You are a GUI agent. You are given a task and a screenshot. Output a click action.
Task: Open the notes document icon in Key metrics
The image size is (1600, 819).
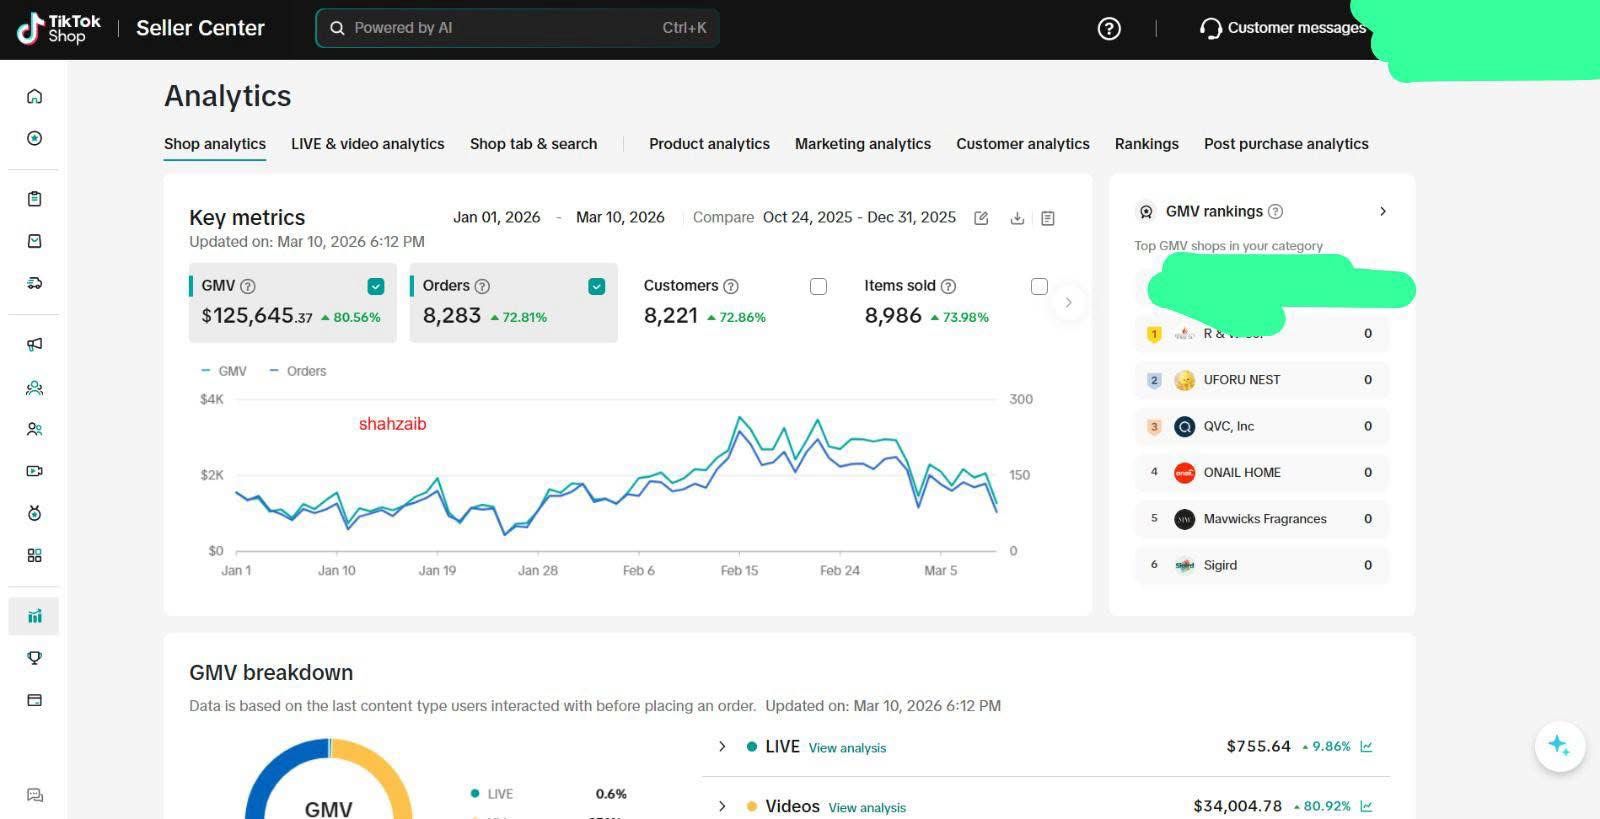click(1048, 218)
